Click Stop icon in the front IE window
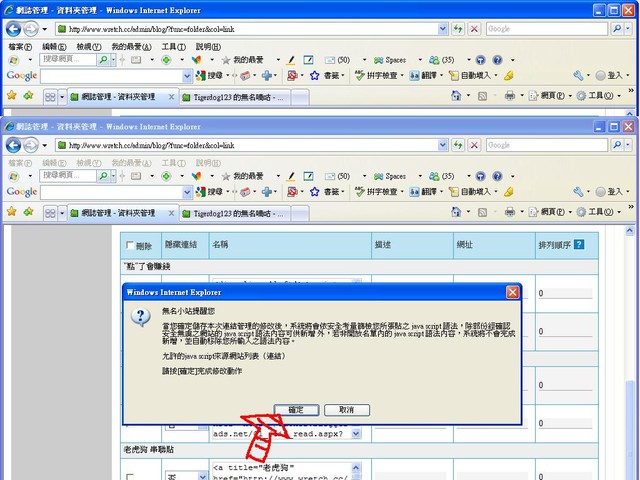 [x=474, y=145]
